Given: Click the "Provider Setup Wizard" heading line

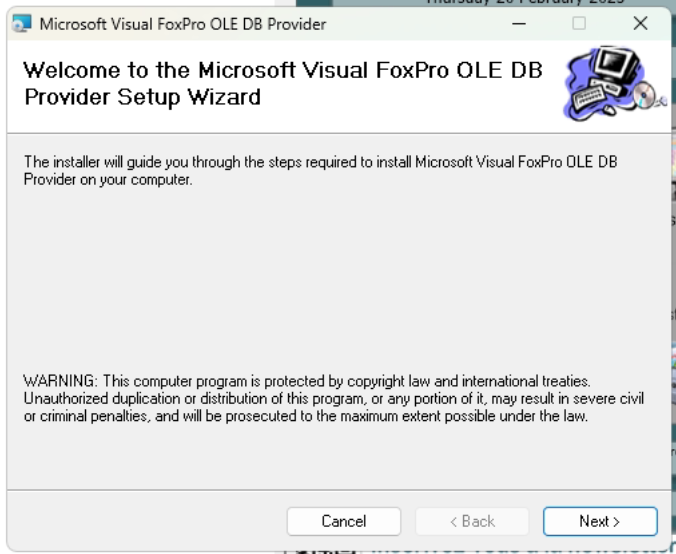Looking at the screenshot, I should tap(141, 97).
